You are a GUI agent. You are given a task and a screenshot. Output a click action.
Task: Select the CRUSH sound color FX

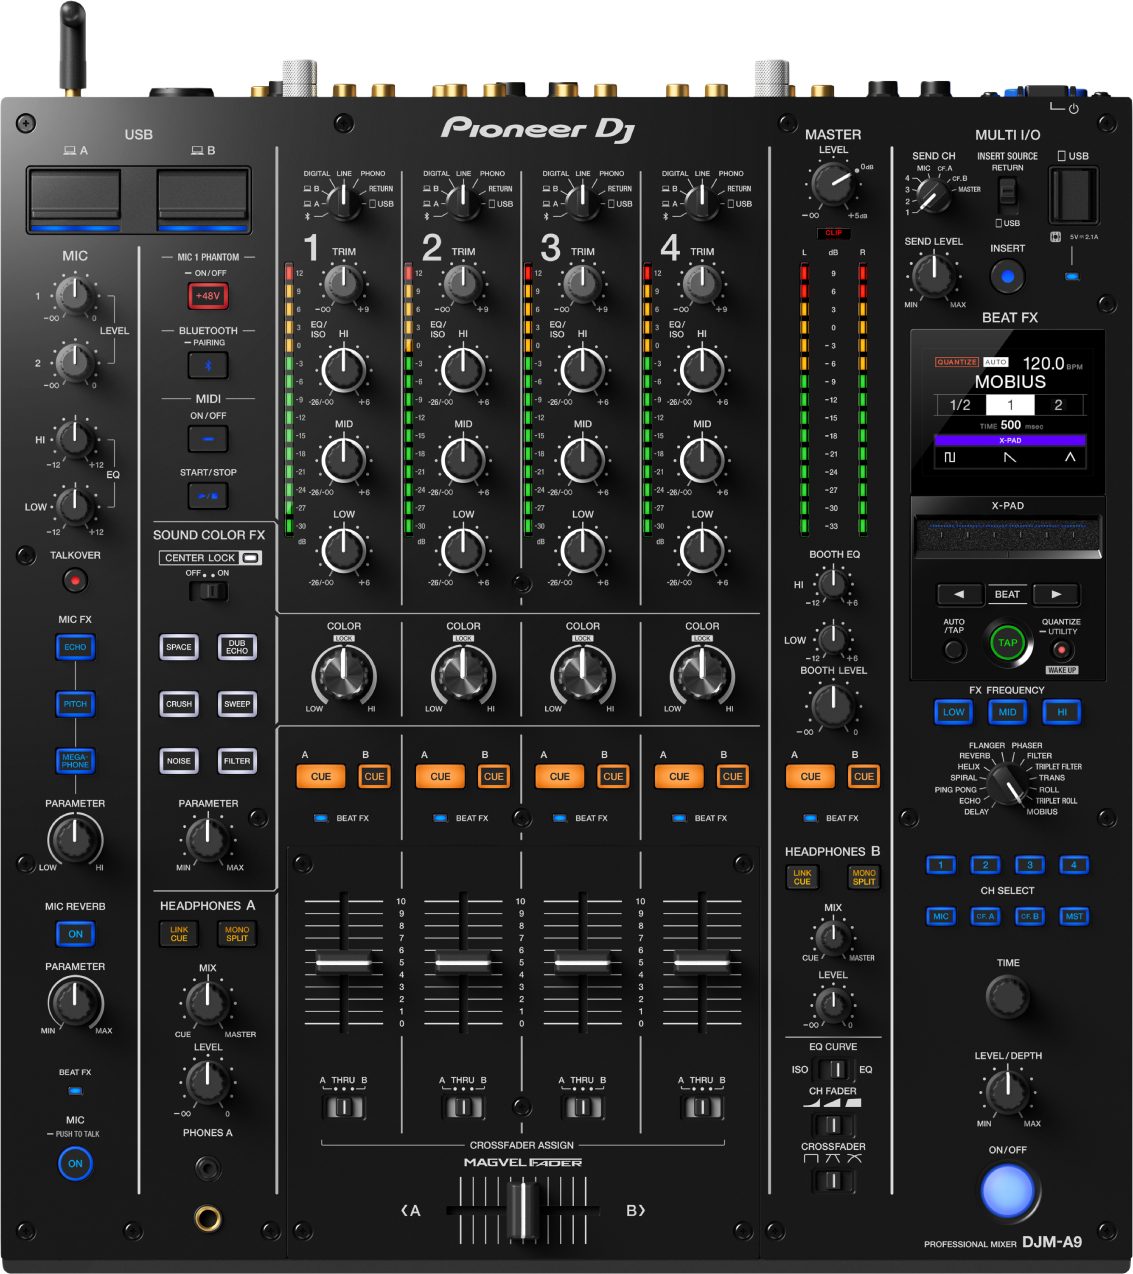(x=178, y=703)
